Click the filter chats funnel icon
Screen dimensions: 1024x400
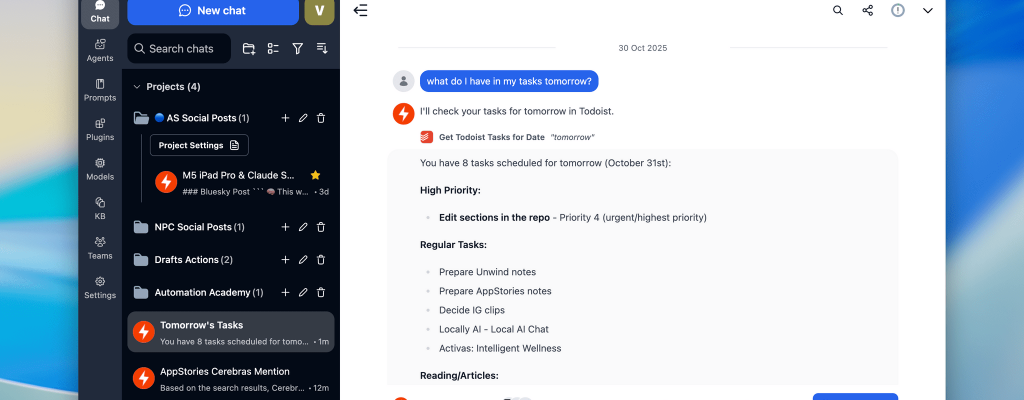tap(297, 48)
